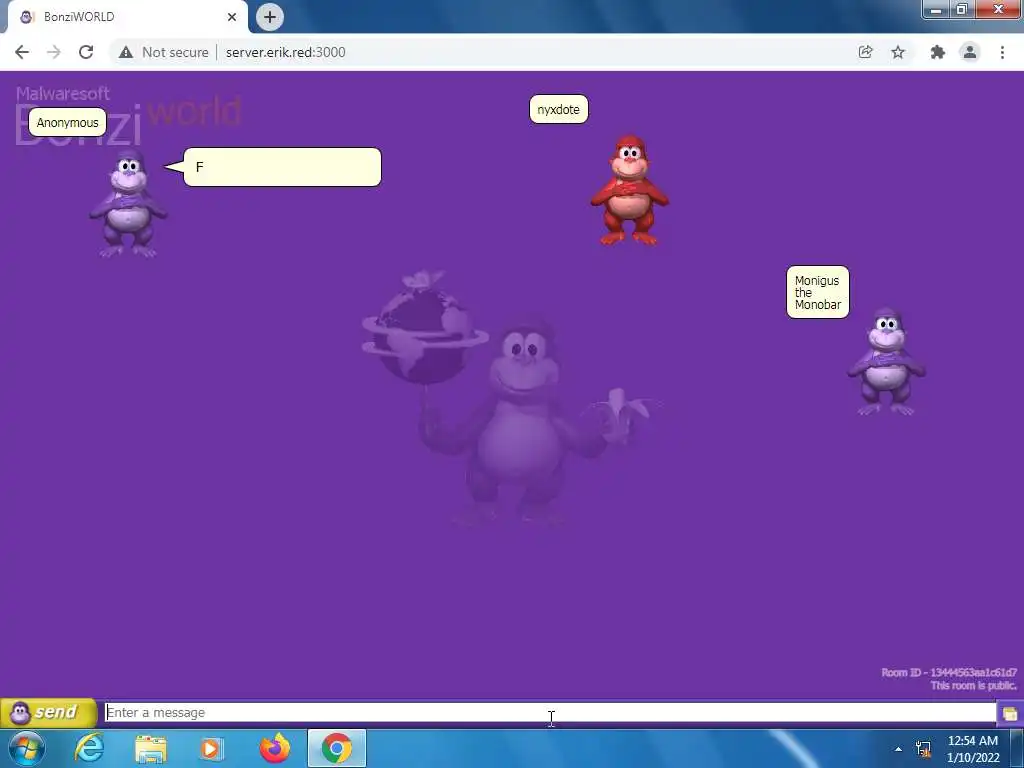1024x768 pixels.
Task: Click the browser forward arrow
Action: [x=54, y=52]
